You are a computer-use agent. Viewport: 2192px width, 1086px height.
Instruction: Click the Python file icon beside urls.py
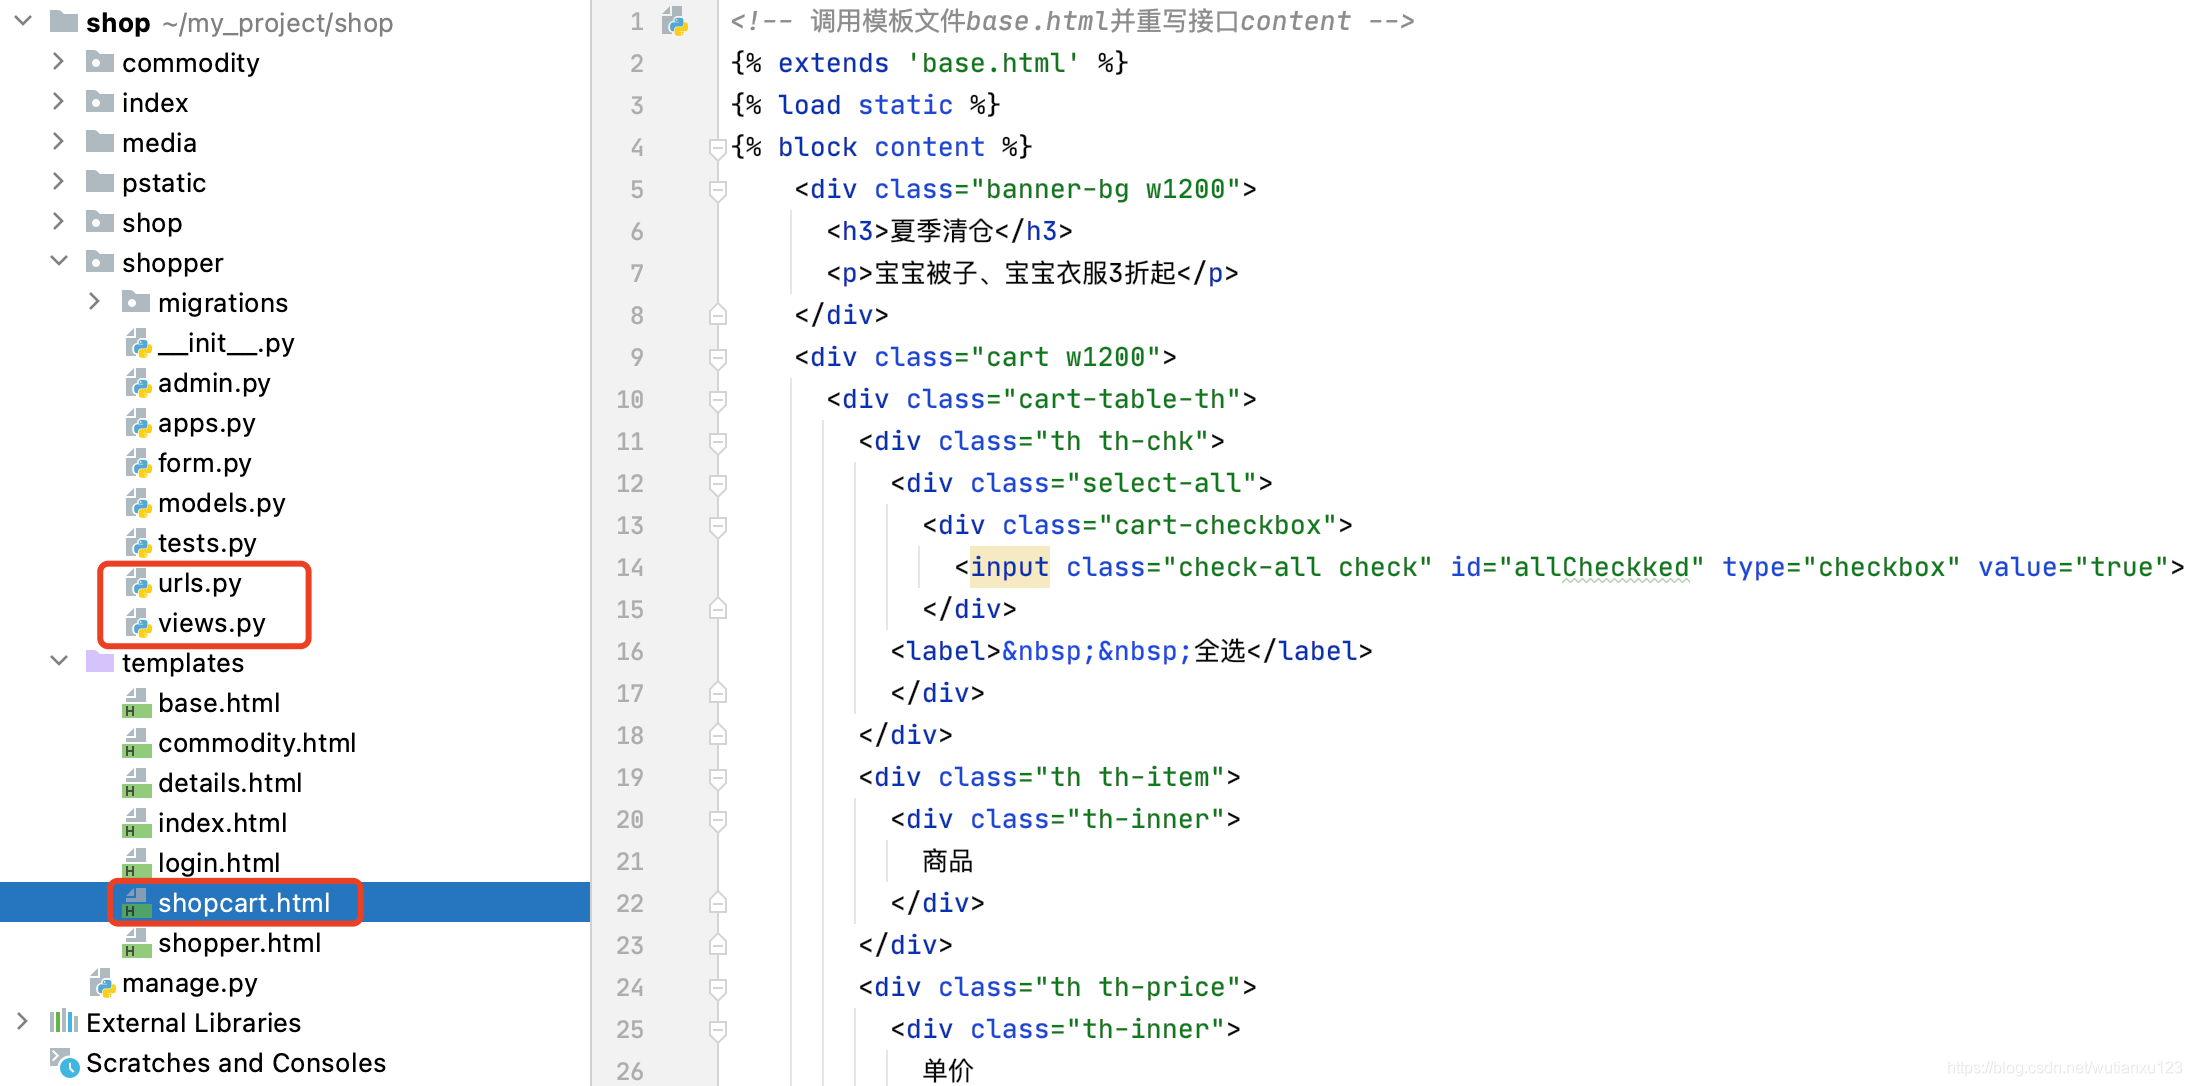[x=138, y=583]
